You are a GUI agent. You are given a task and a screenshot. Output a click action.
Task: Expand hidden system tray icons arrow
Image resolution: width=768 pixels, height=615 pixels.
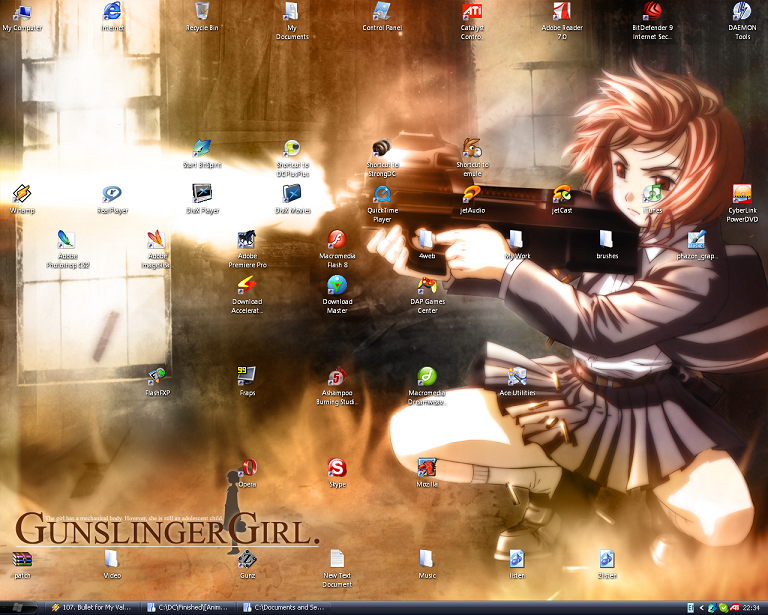click(x=701, y=608)
